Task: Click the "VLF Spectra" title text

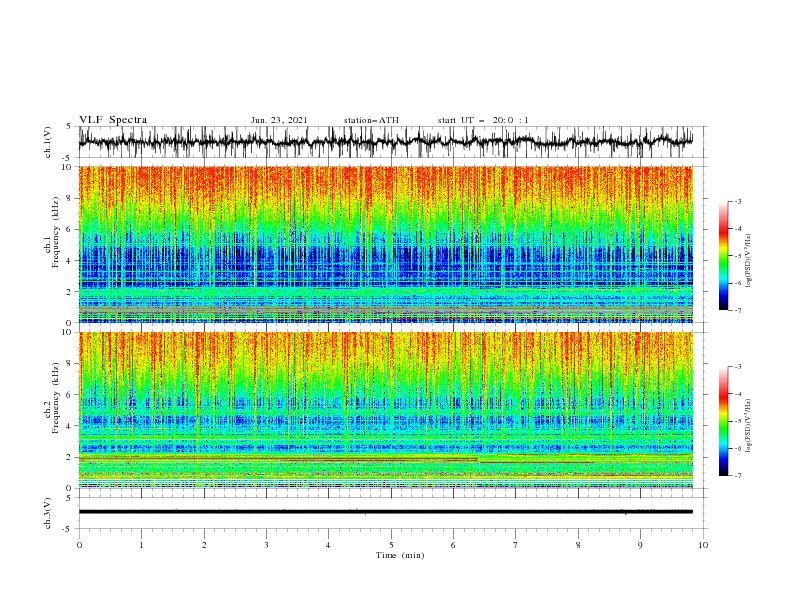Action: [113, 120]
